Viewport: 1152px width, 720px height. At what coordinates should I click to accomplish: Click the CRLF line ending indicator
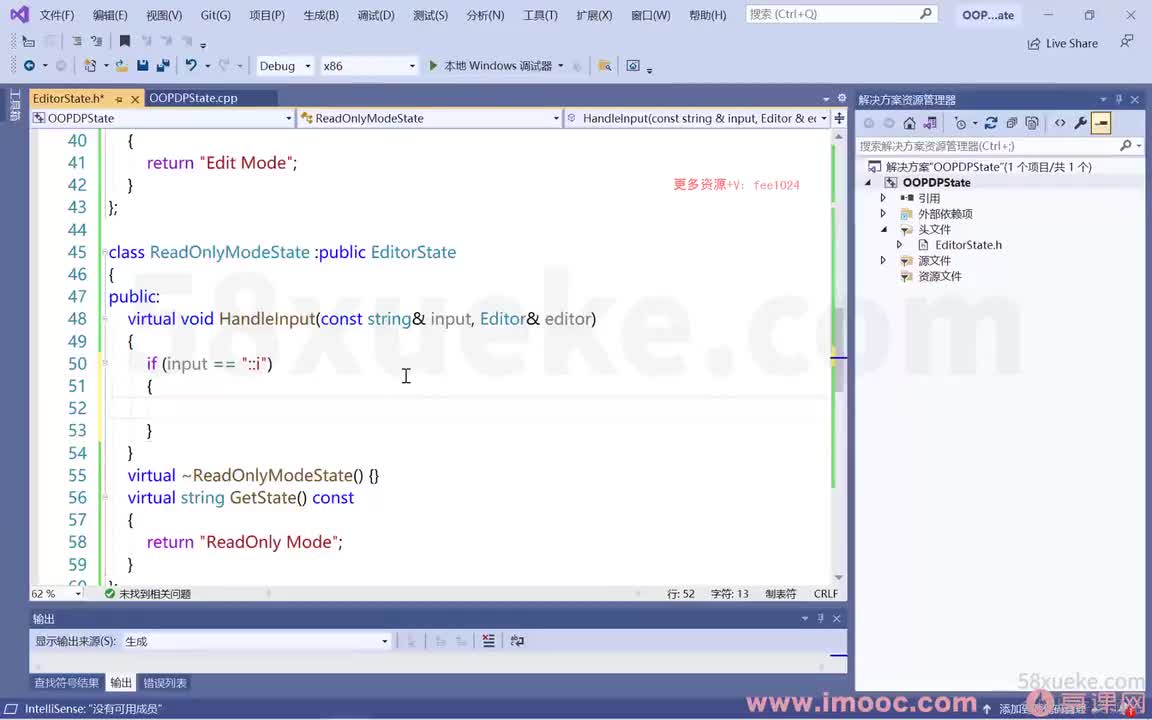(x=826, y=594)
